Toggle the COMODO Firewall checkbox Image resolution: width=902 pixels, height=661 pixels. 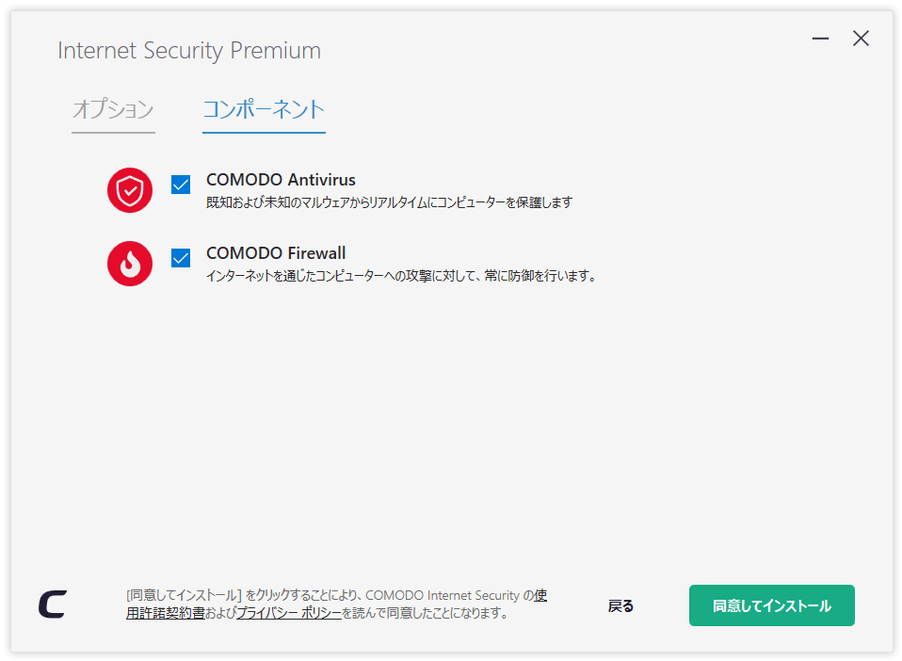point(181,258)
